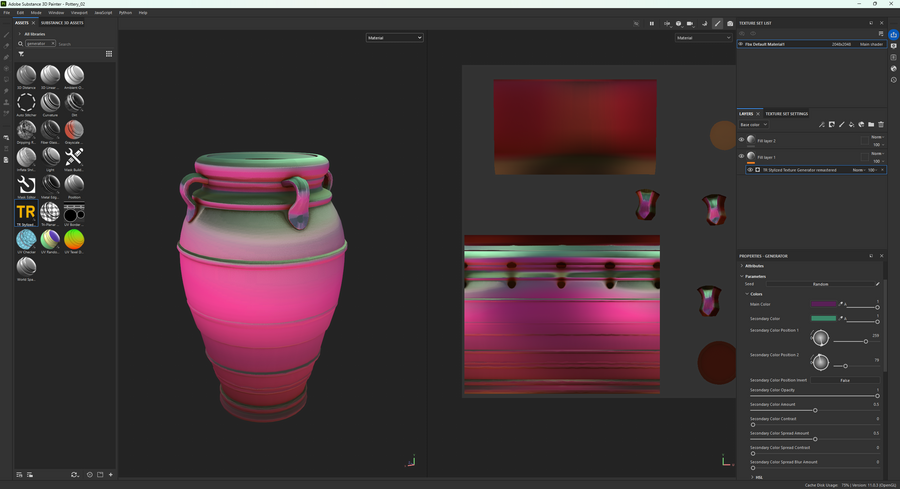900x489 pixels.
Task: Toggle Secondary Color Position Invert False button
Action: tap(845, 380)
